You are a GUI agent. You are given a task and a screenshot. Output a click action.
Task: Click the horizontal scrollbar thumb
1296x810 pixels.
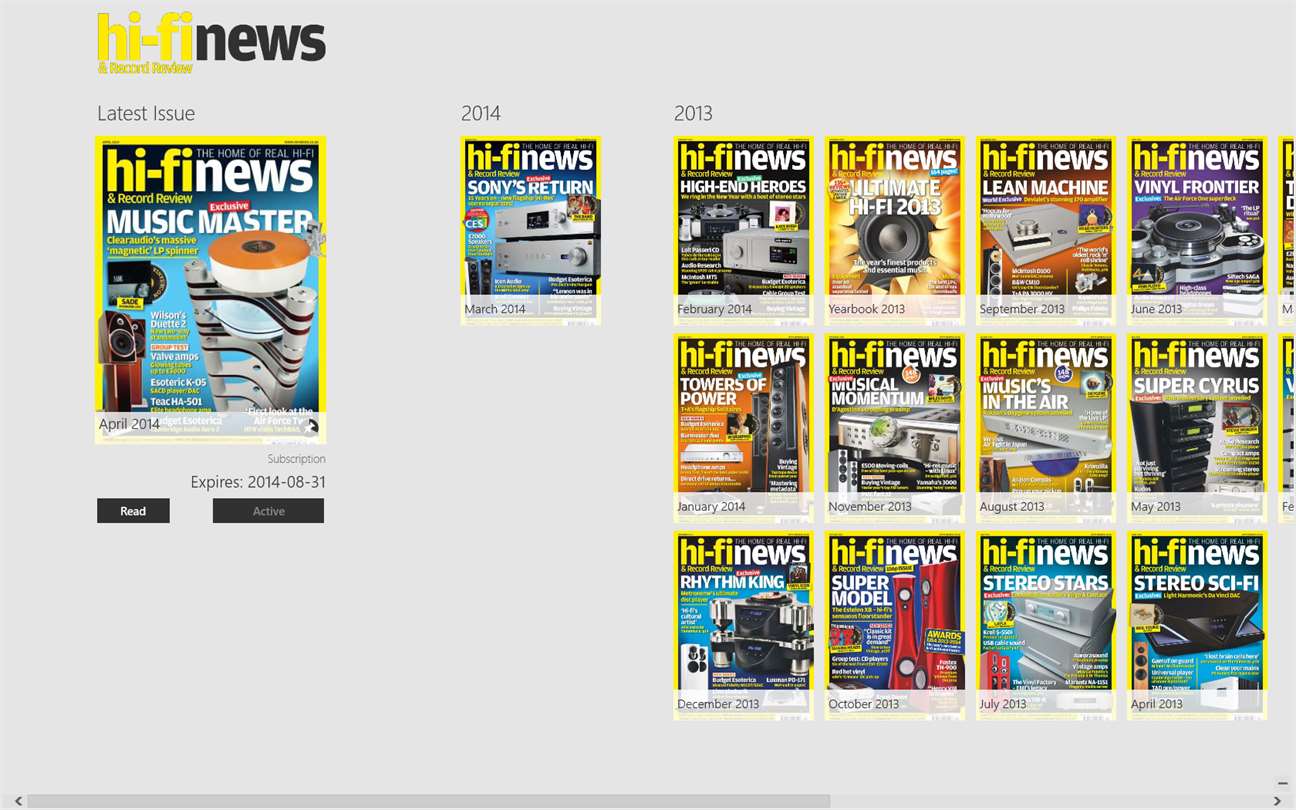[x=428, y=801]
